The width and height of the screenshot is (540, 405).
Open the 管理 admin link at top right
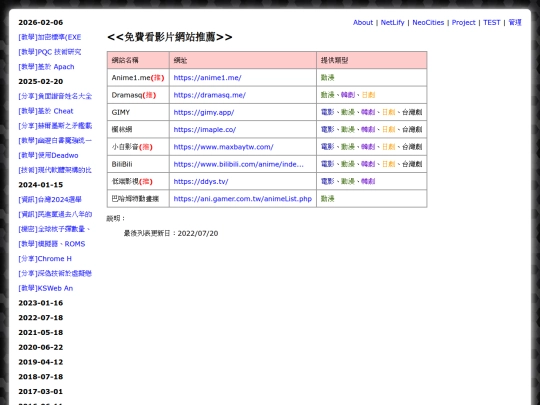click(x=515, y=22)
